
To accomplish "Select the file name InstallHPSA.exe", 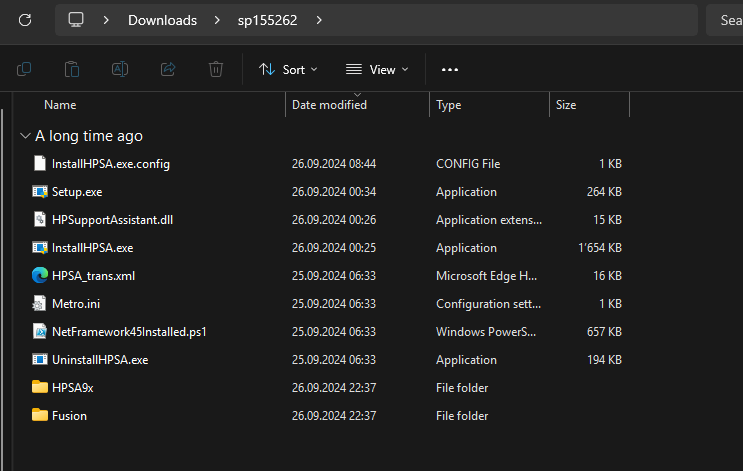I will click(x=92, y=248).
